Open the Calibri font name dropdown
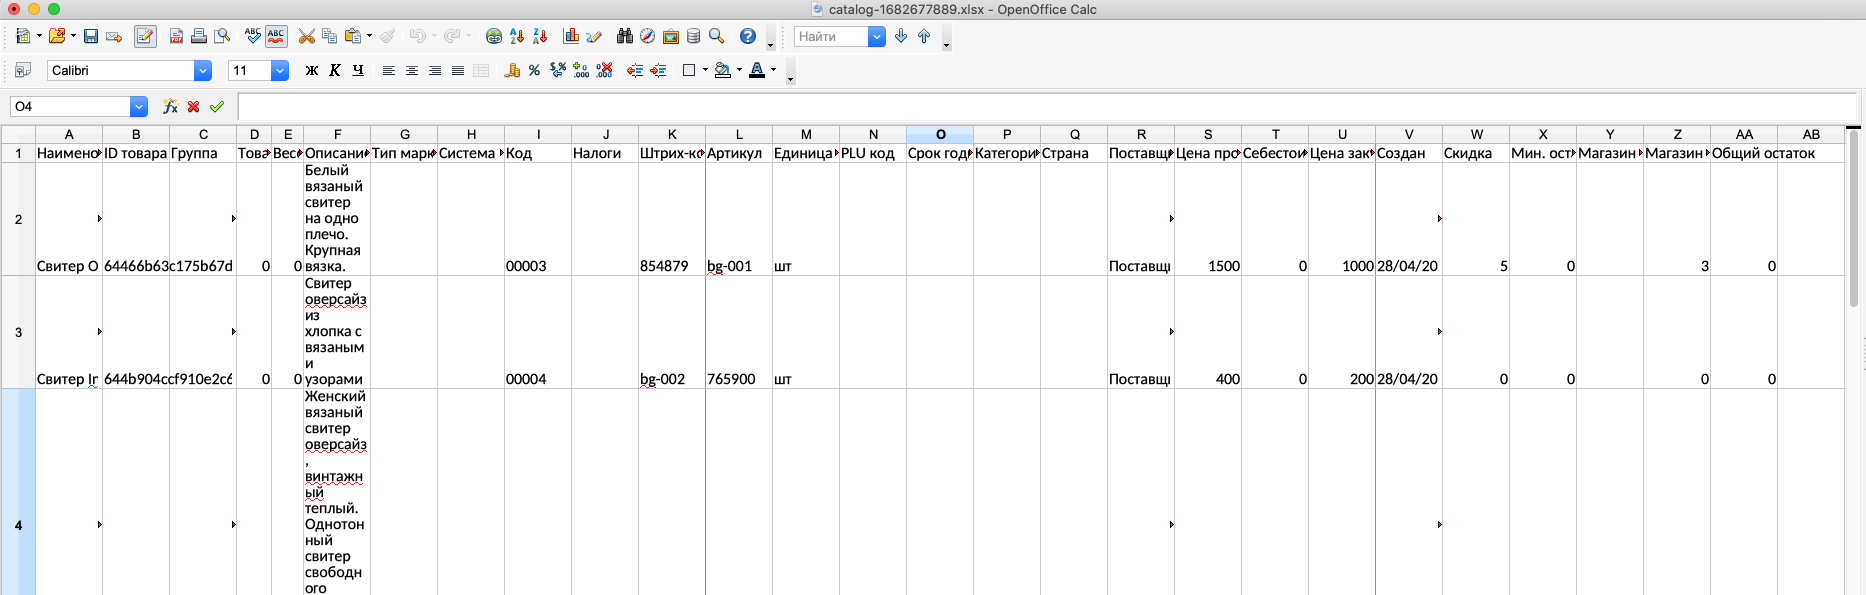The width and height of the screenshot is (1866, 595). (x=203, y=71)
